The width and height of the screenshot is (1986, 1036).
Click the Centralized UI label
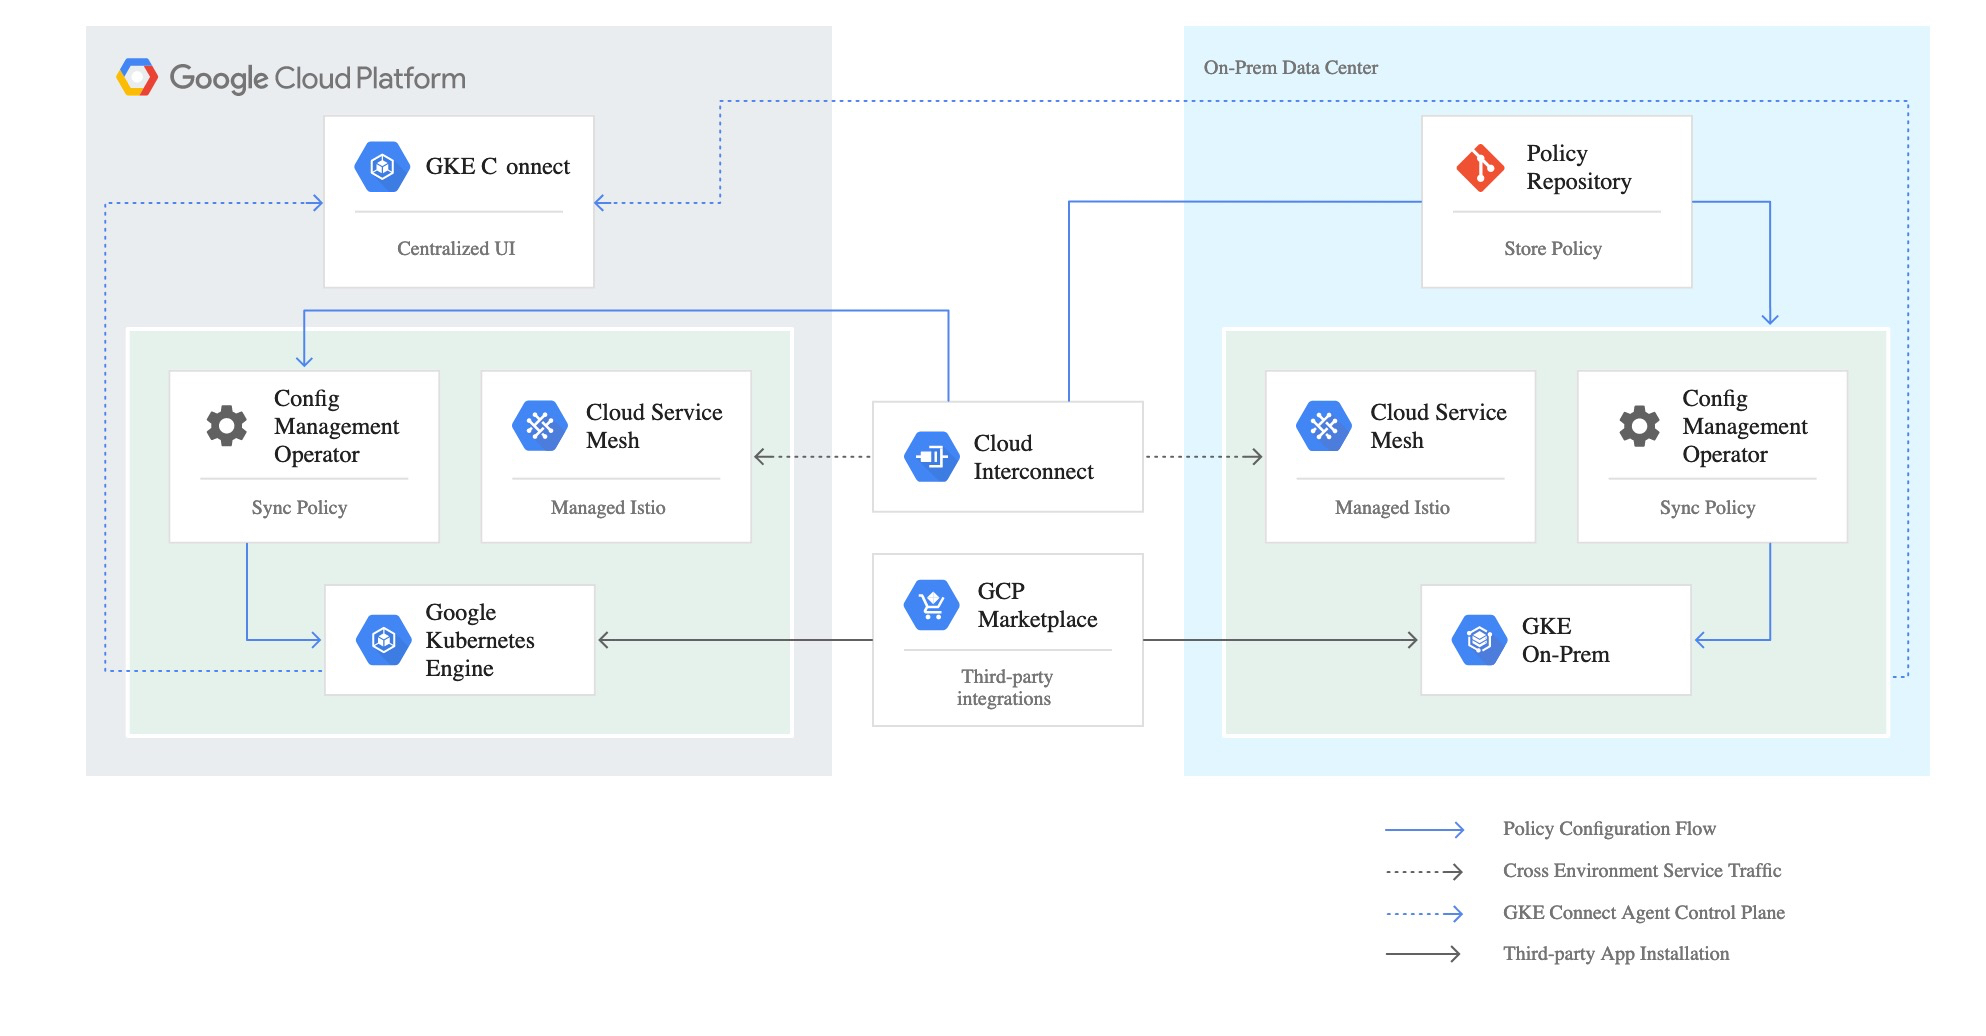point(456,249)
